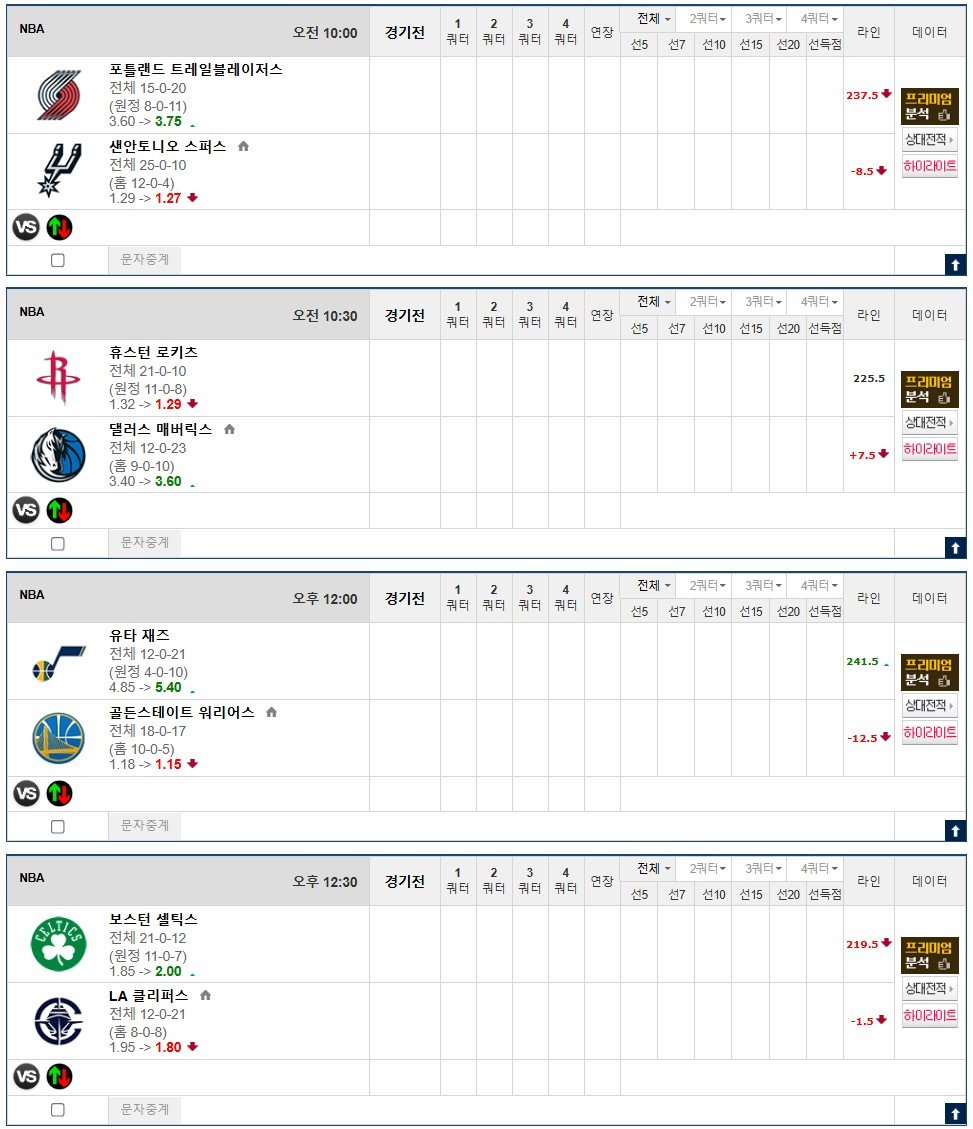Tick the checkbox for the Rockets–Mavericks game
973x1129 pixels.
[57, 544]
